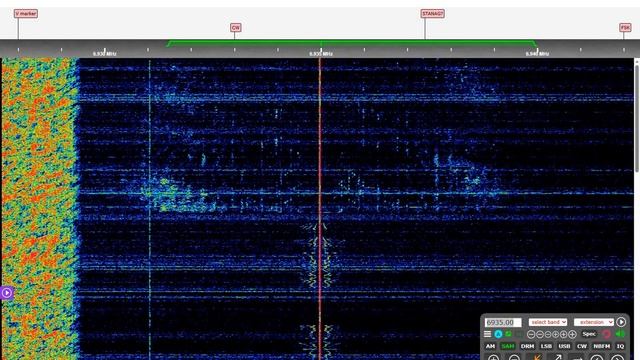
Task: Click the FSK marker label
Action: click(625, 27)
